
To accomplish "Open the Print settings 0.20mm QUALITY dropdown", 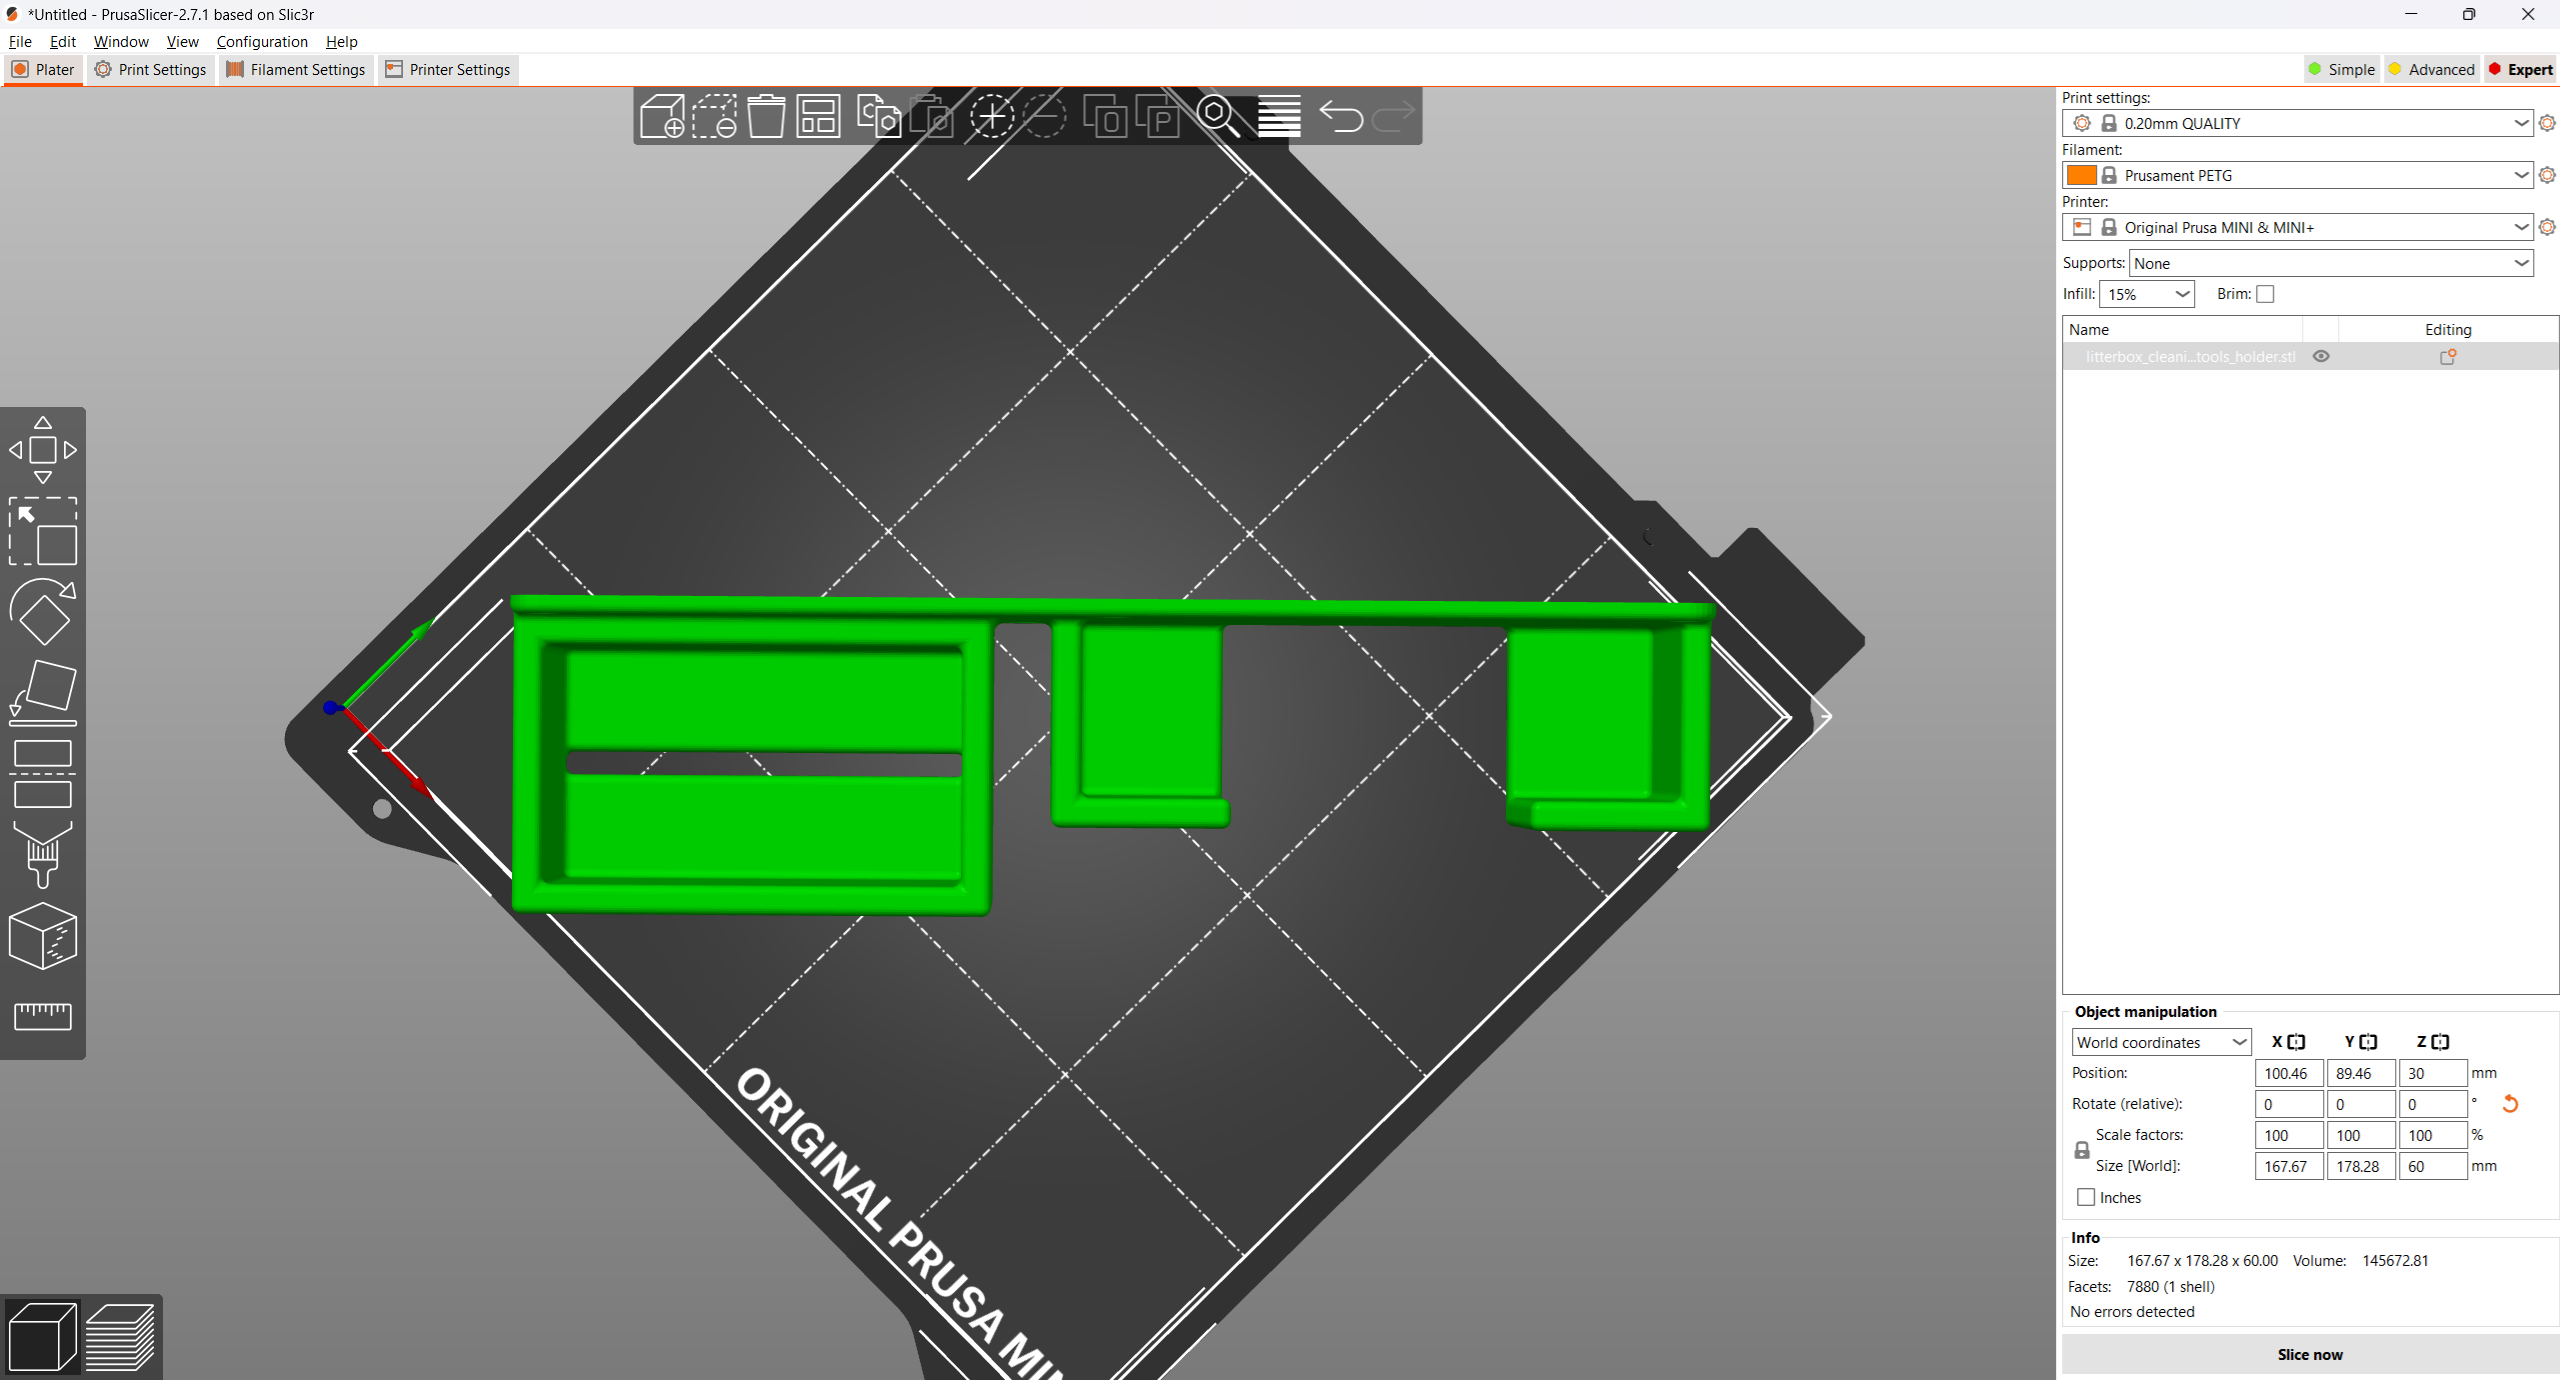I will [x=2297, y=123].
